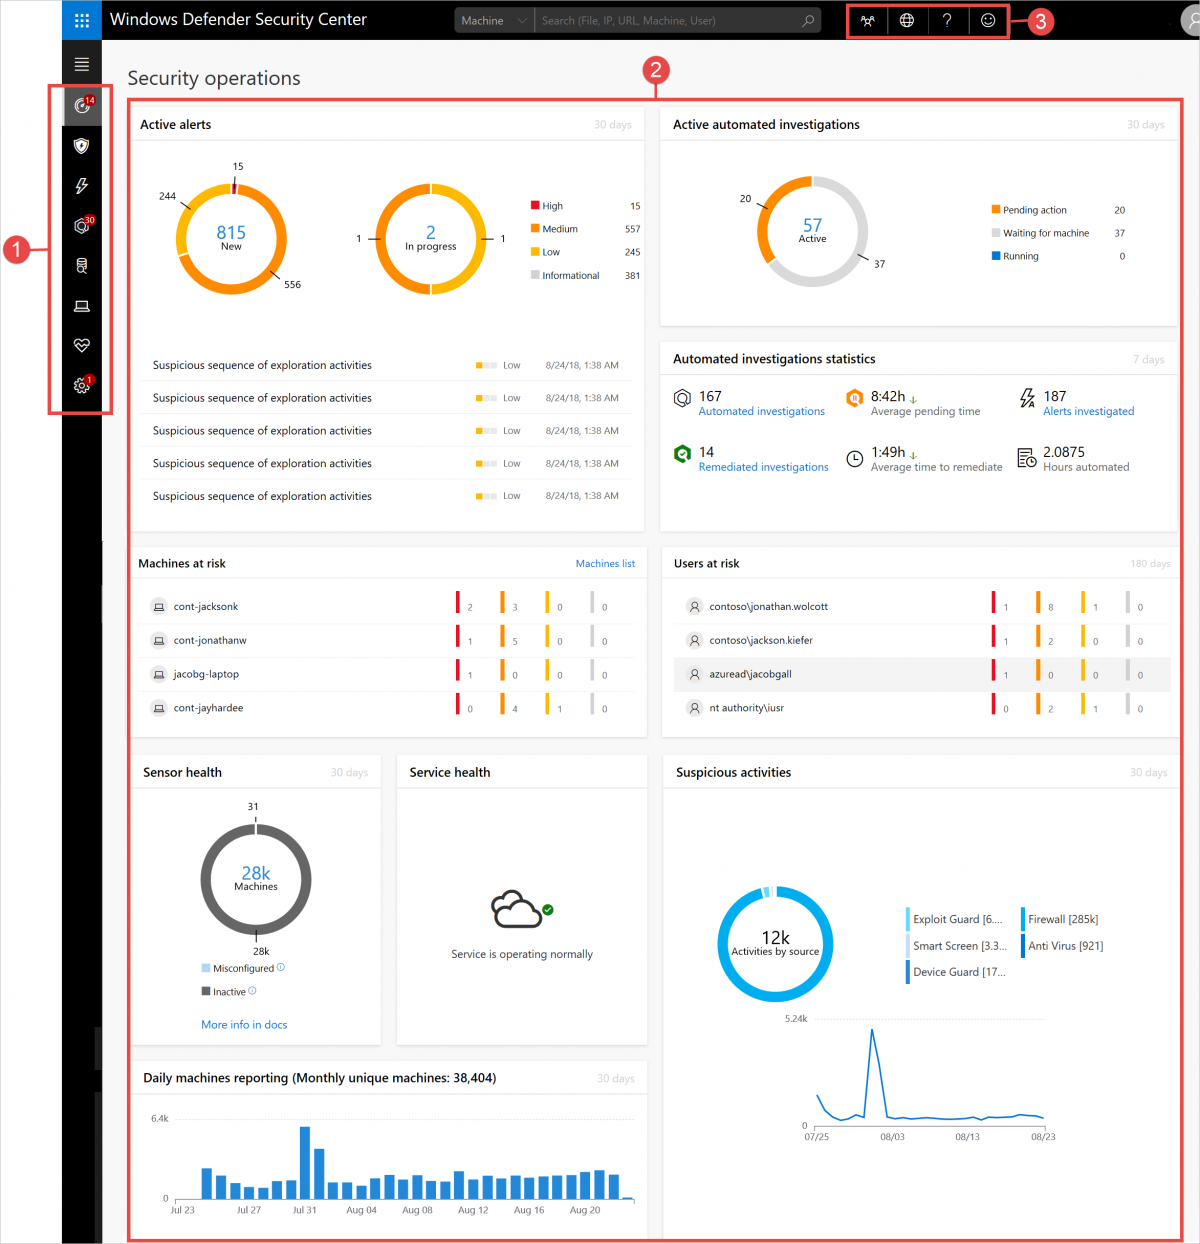Open the Help question mark icon
This screenshot has width=1200, height=1244.
pyautogui.click(x=947, y=20)
